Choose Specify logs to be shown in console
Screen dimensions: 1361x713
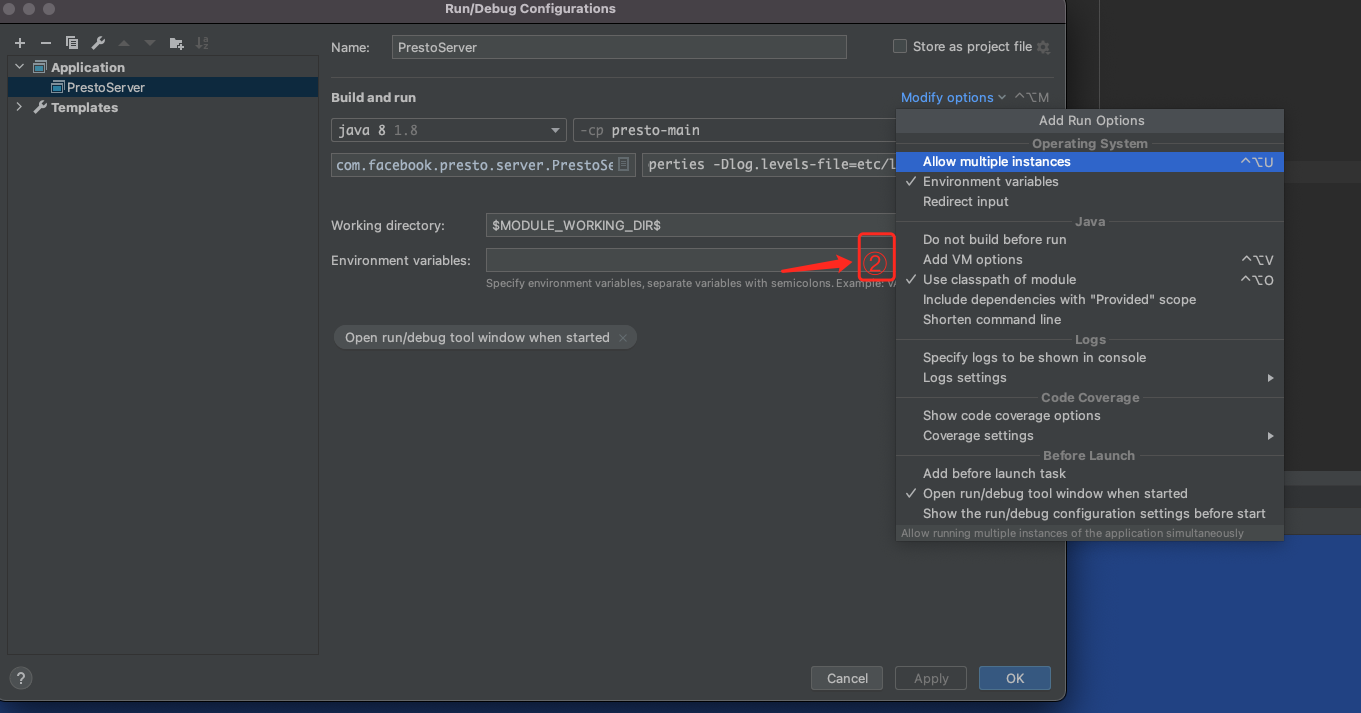click(x=1089, y=357)
